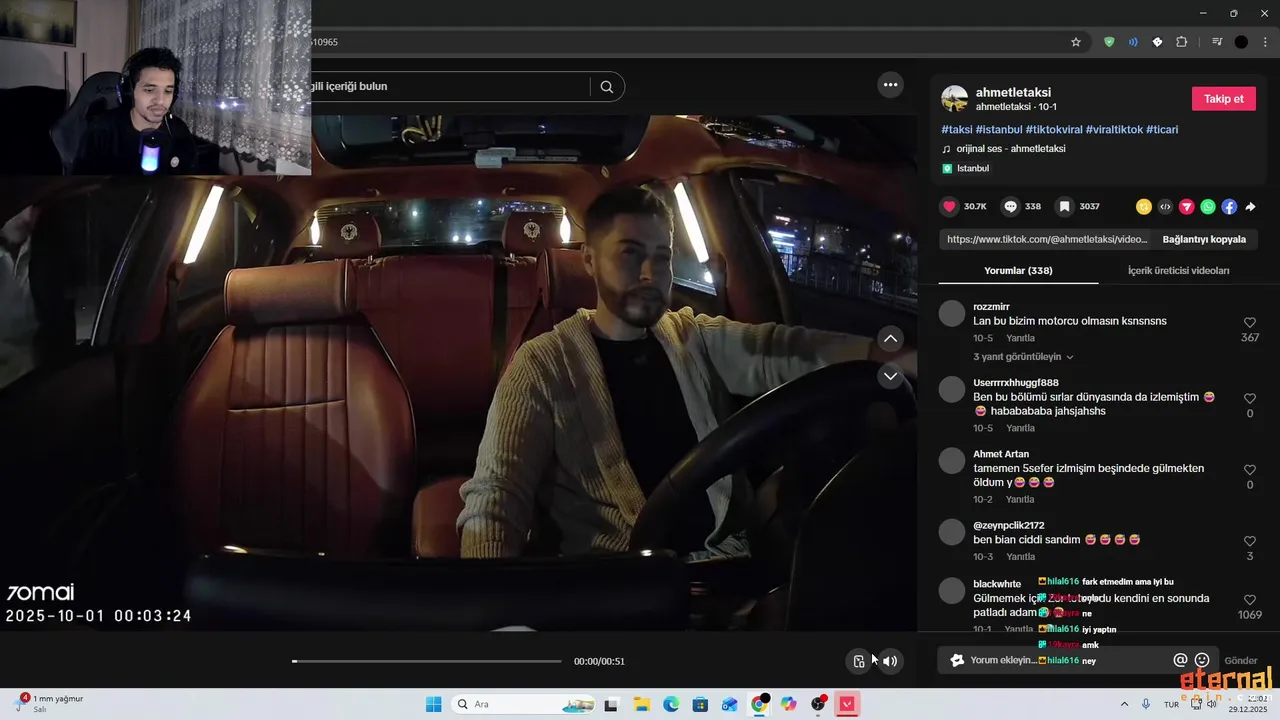Click the video URL text field
The height and width of the screenshot is (720, 1280).
point(1047,240)
